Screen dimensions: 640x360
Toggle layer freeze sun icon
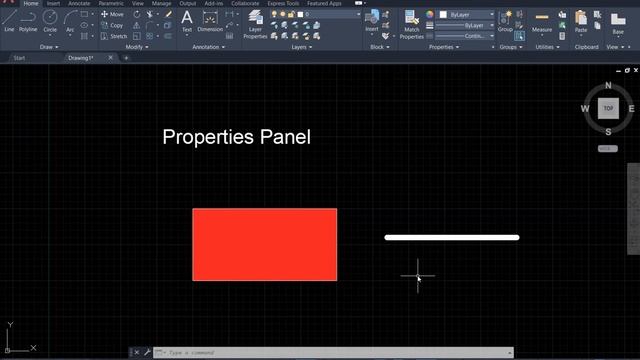282,14
